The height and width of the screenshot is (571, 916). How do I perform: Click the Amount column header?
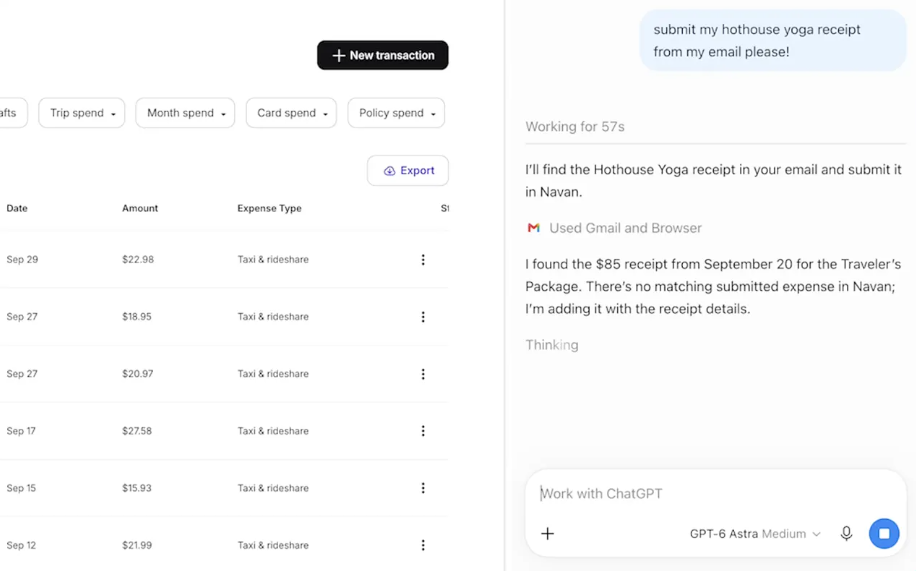click(140, 208)
